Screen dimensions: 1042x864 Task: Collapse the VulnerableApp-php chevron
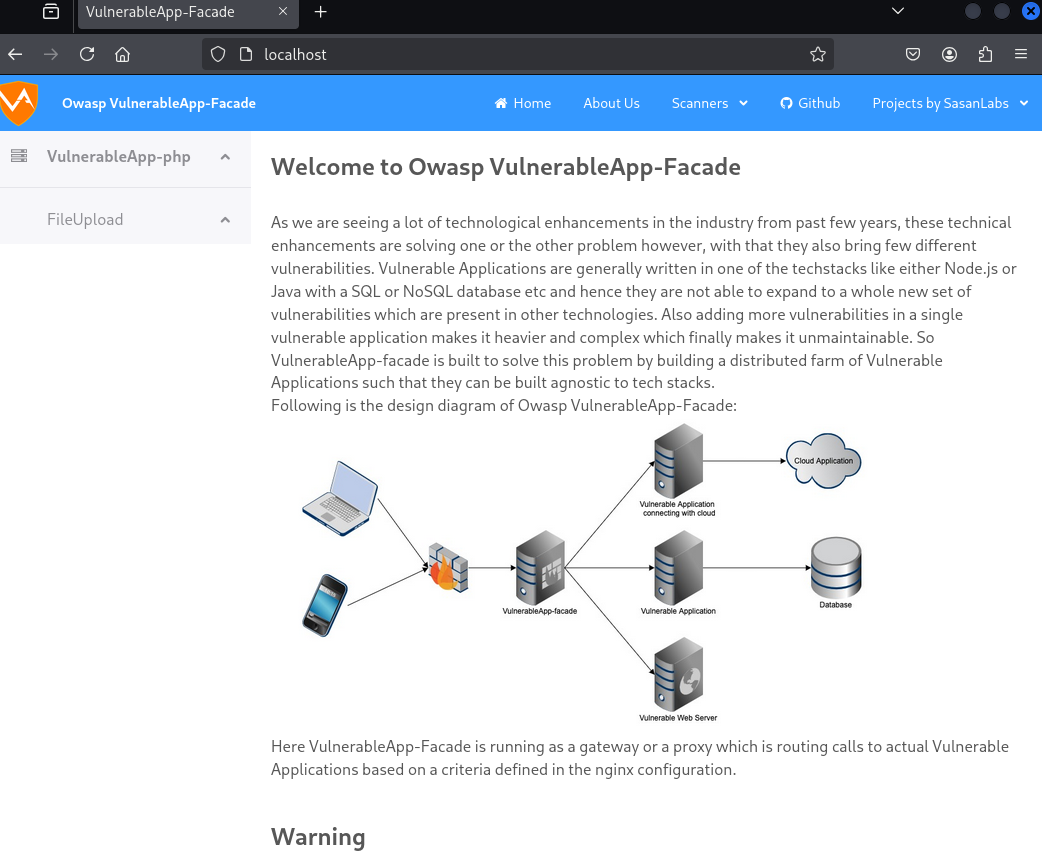coord(225,157)
